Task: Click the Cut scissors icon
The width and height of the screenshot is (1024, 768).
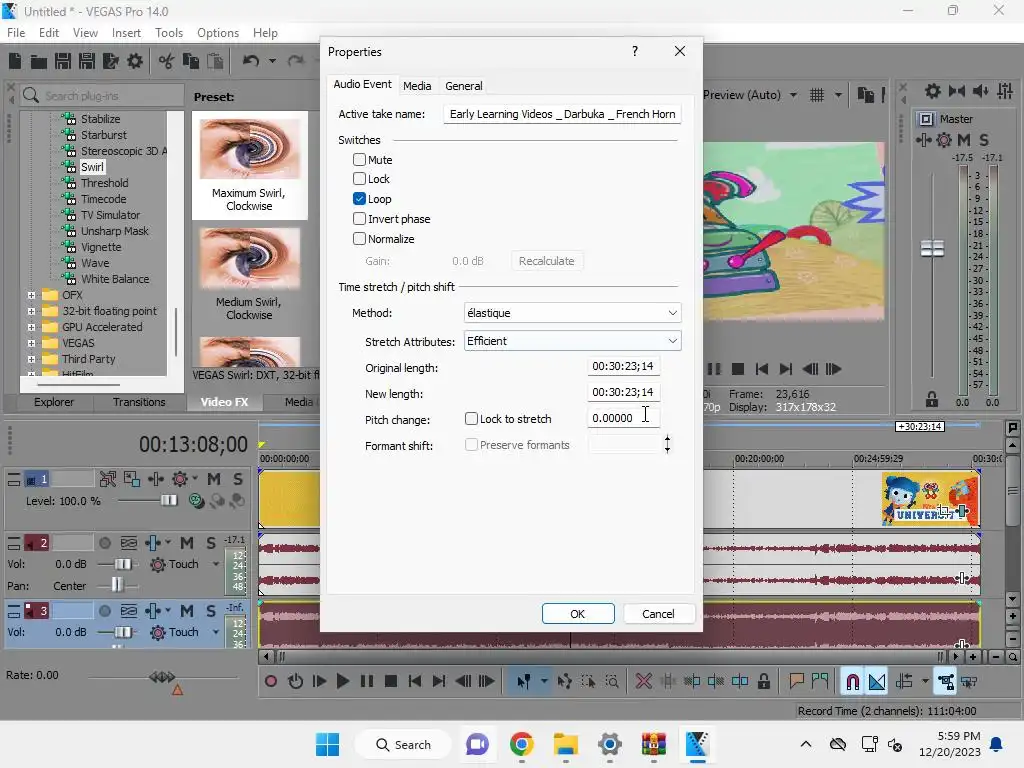Action: (166, 61)
